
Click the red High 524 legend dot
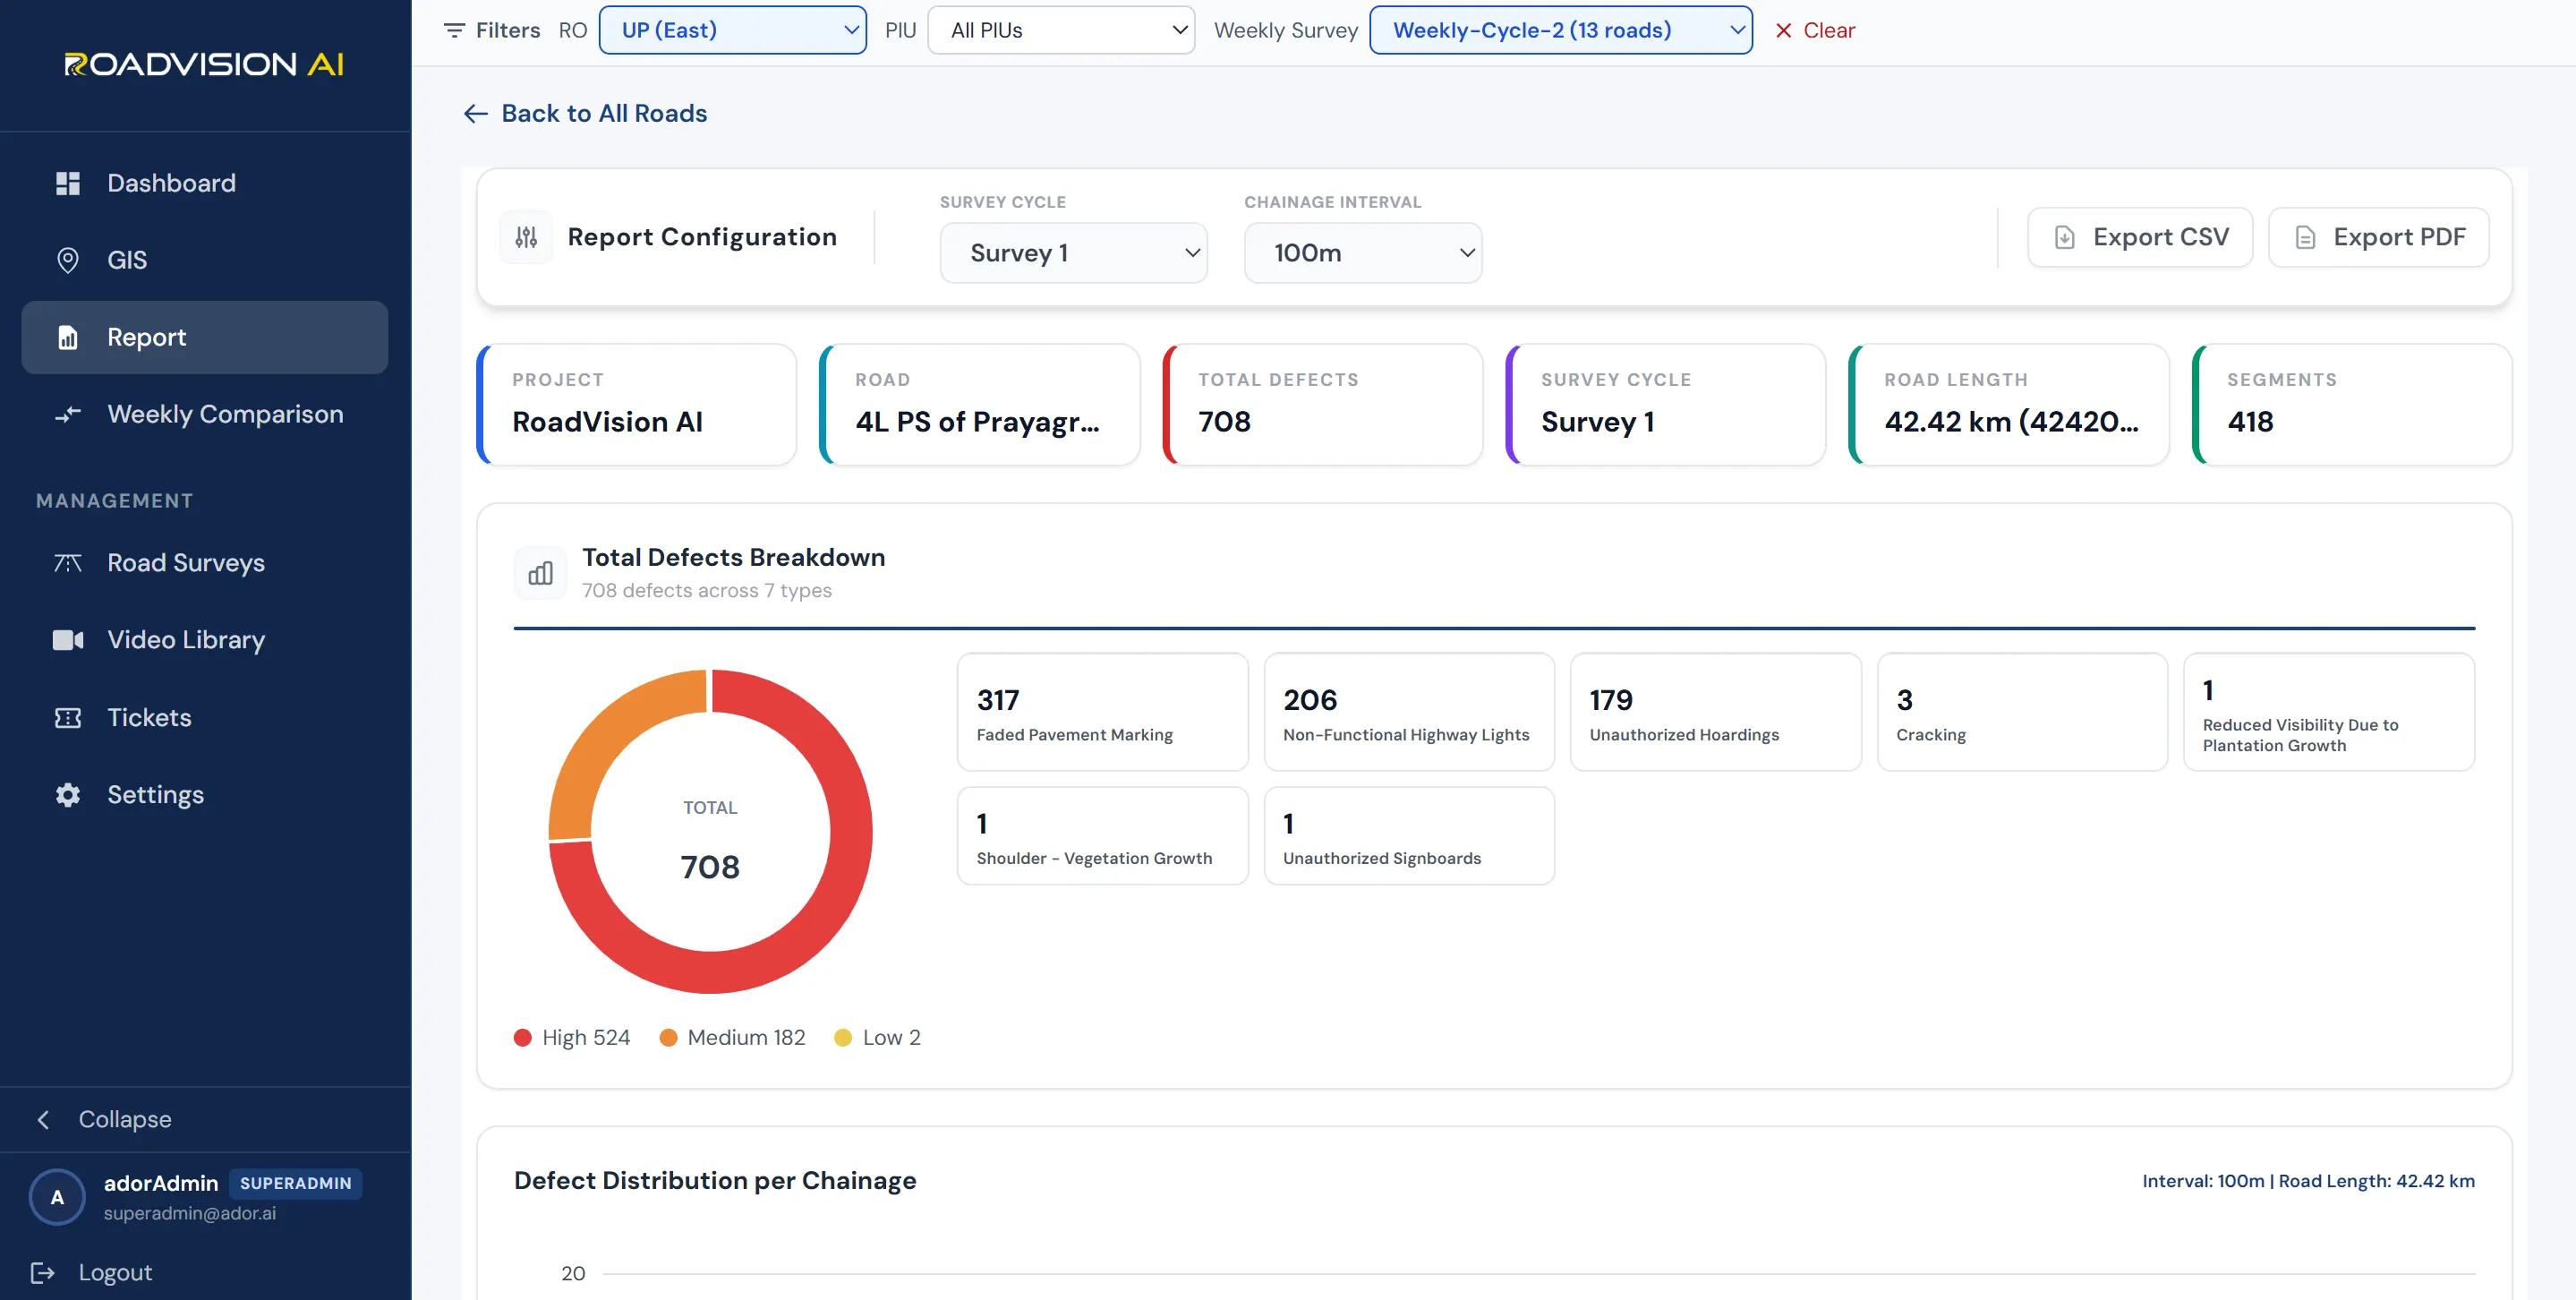(522, 1038)
